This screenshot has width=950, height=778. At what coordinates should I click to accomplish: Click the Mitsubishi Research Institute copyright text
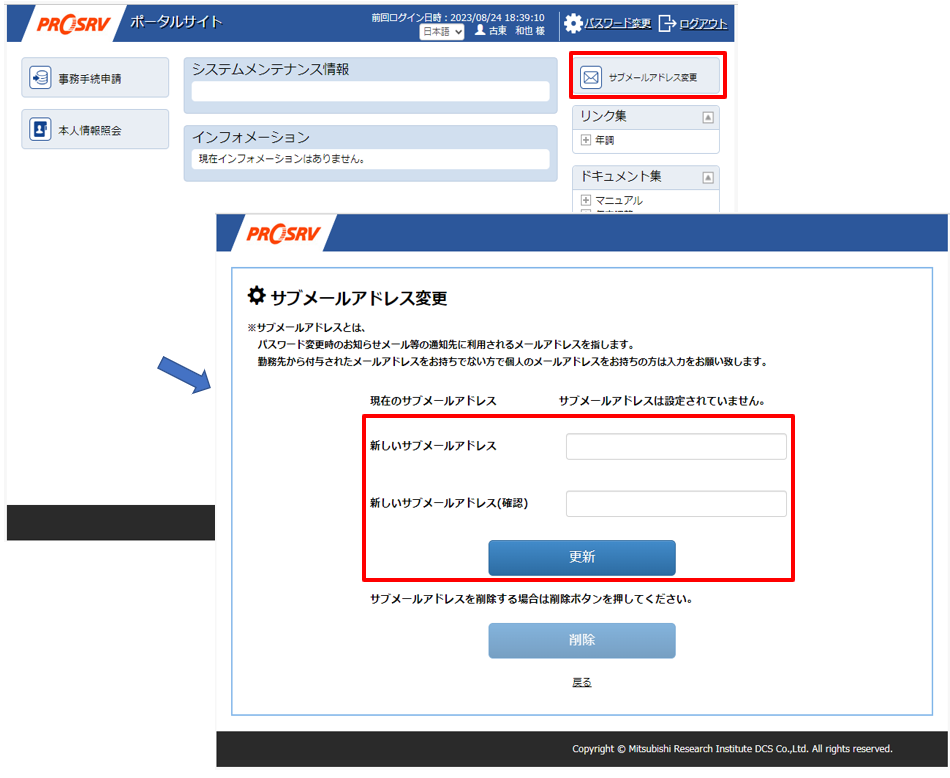(x=732, y=749)
